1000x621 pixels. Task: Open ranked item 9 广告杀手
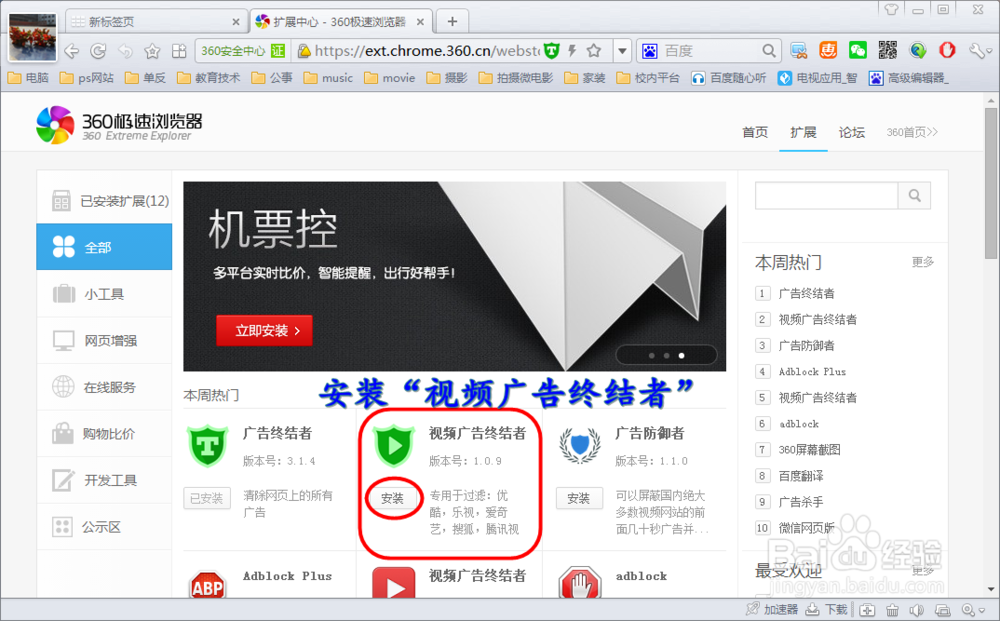click(801, 502)
